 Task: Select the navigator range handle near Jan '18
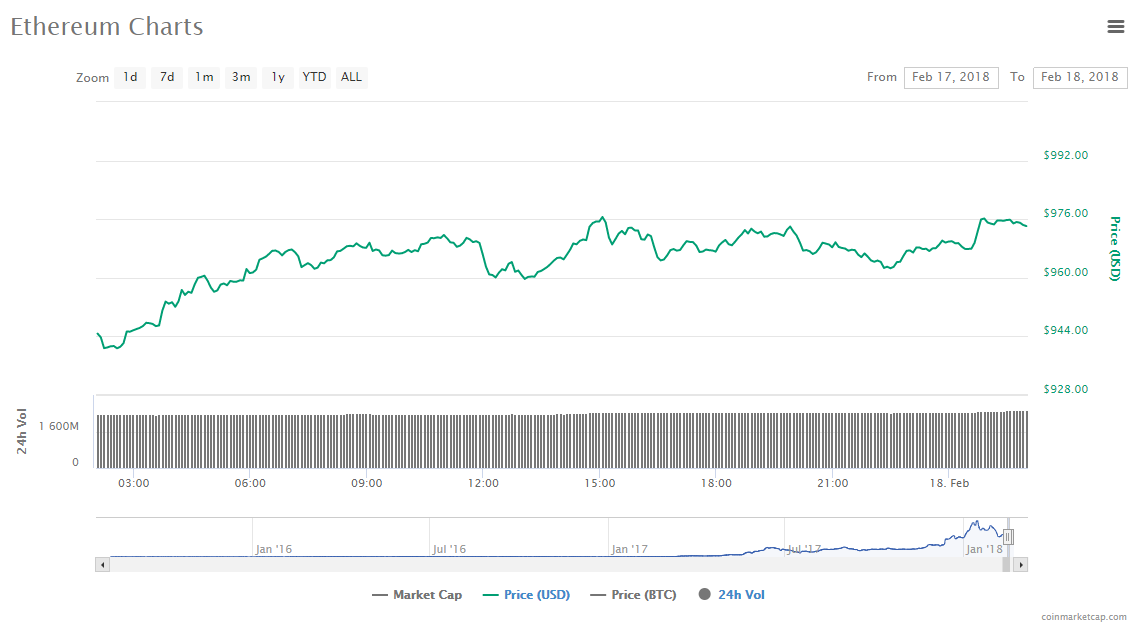1009,537
